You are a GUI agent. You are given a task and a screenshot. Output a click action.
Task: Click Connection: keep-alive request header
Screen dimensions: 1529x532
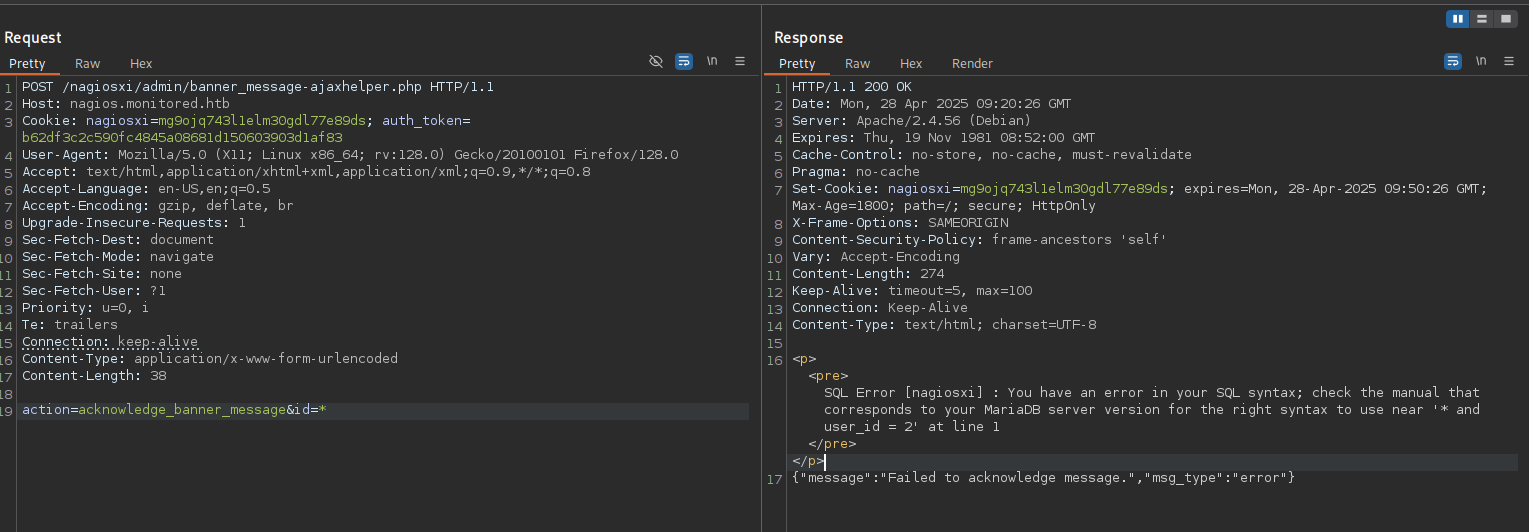pyautogui.click(x=110, y=341)
